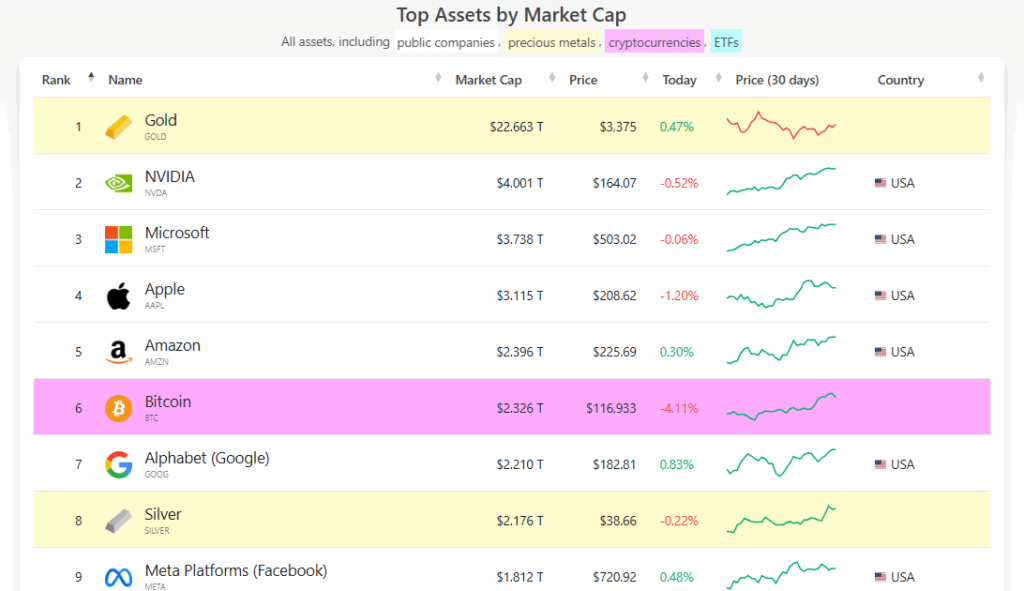Screen dimensions: 1024x591
Task: Click the Apple logo icon
Action: (118, 296)
